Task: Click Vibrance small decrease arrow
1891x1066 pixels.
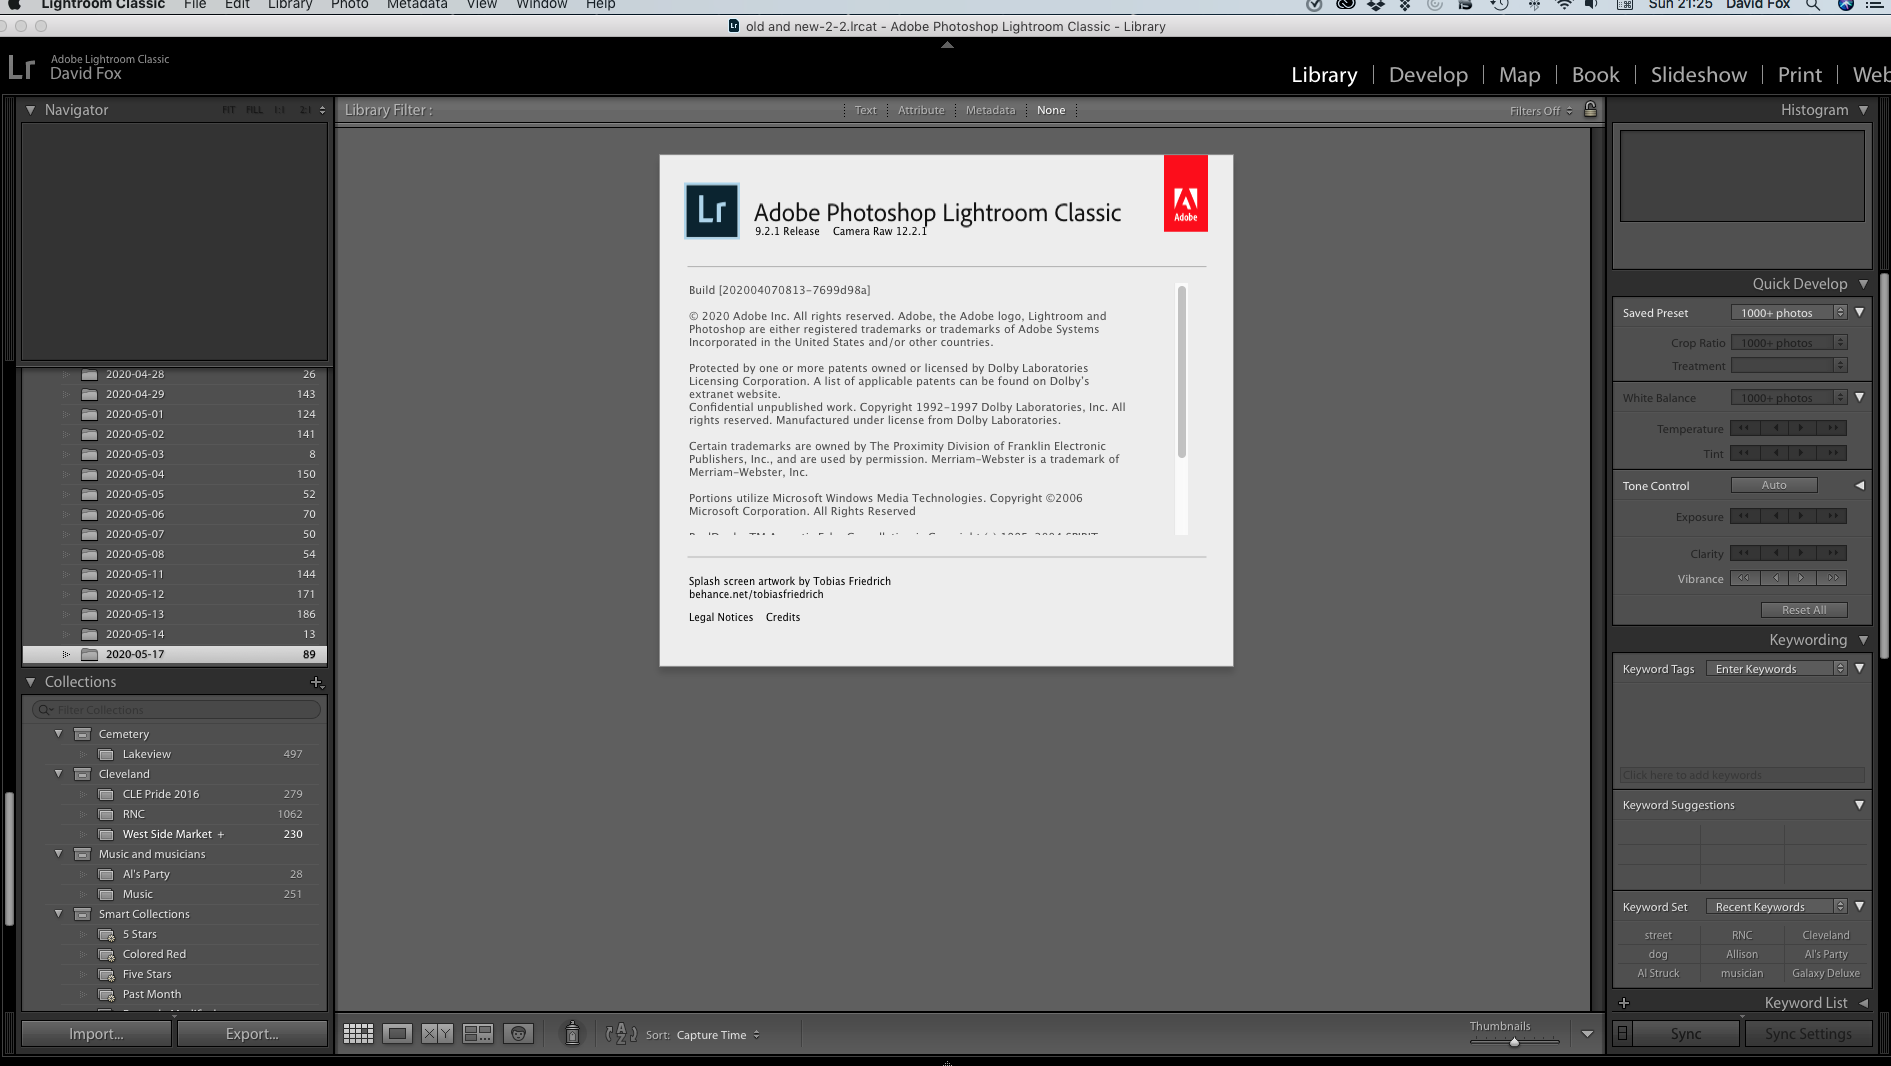Action: coord(1775,578)
